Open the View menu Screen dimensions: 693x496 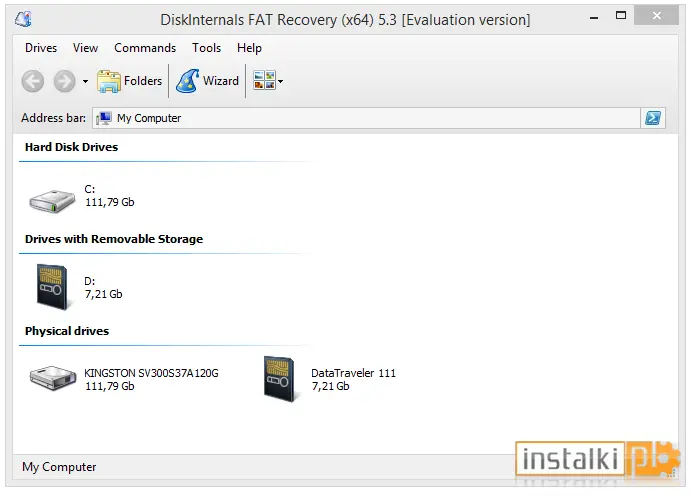(x=85, y=48)
